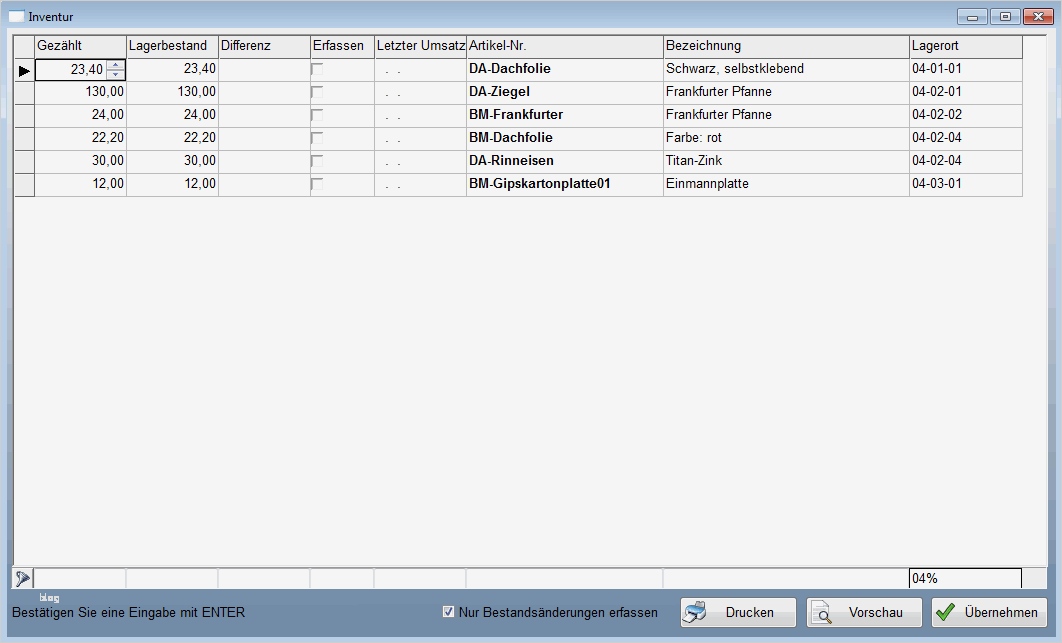Screen dimensions: 1062x643
Task: Click the Bezeichnung column header
Action: point(786,46)
